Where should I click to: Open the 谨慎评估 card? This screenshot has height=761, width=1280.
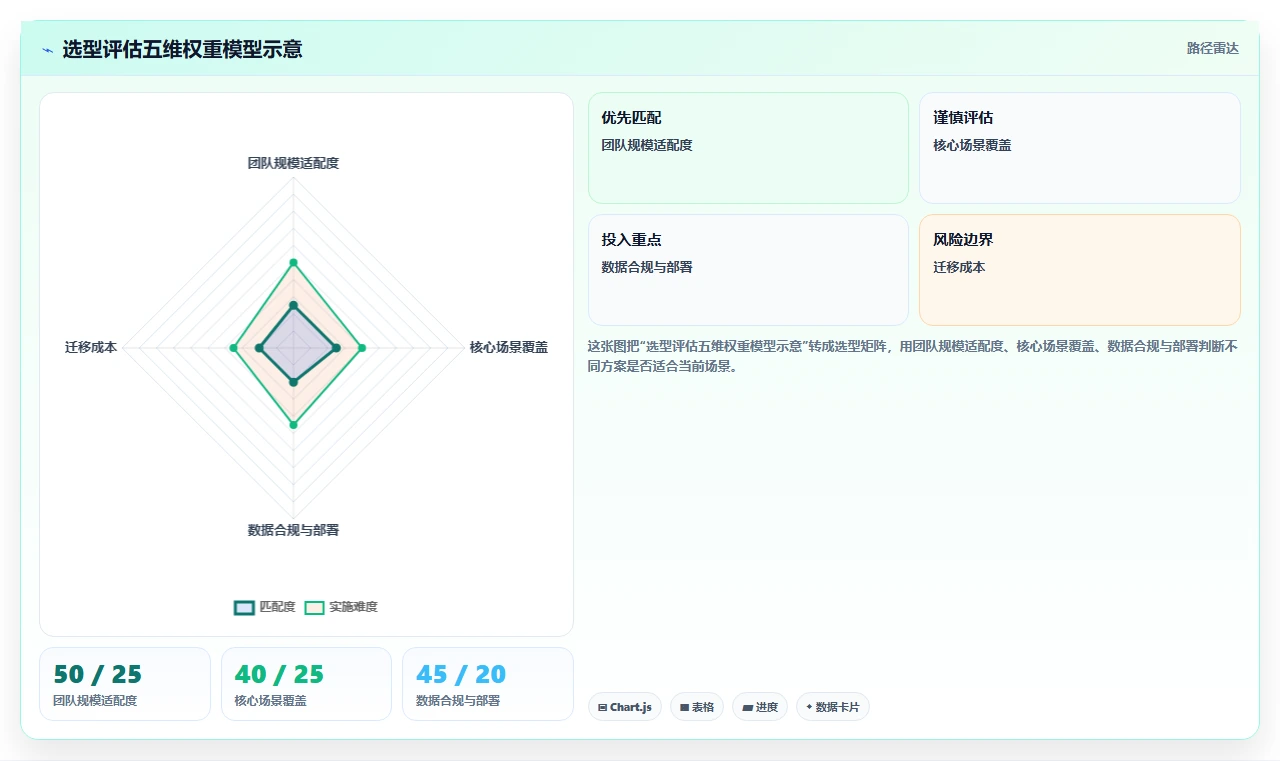pos(1080,148)
